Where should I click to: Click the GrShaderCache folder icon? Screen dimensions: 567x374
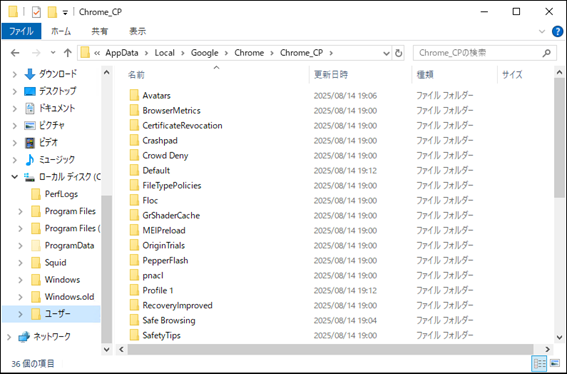pyautogui.click(x=134, y=215)
